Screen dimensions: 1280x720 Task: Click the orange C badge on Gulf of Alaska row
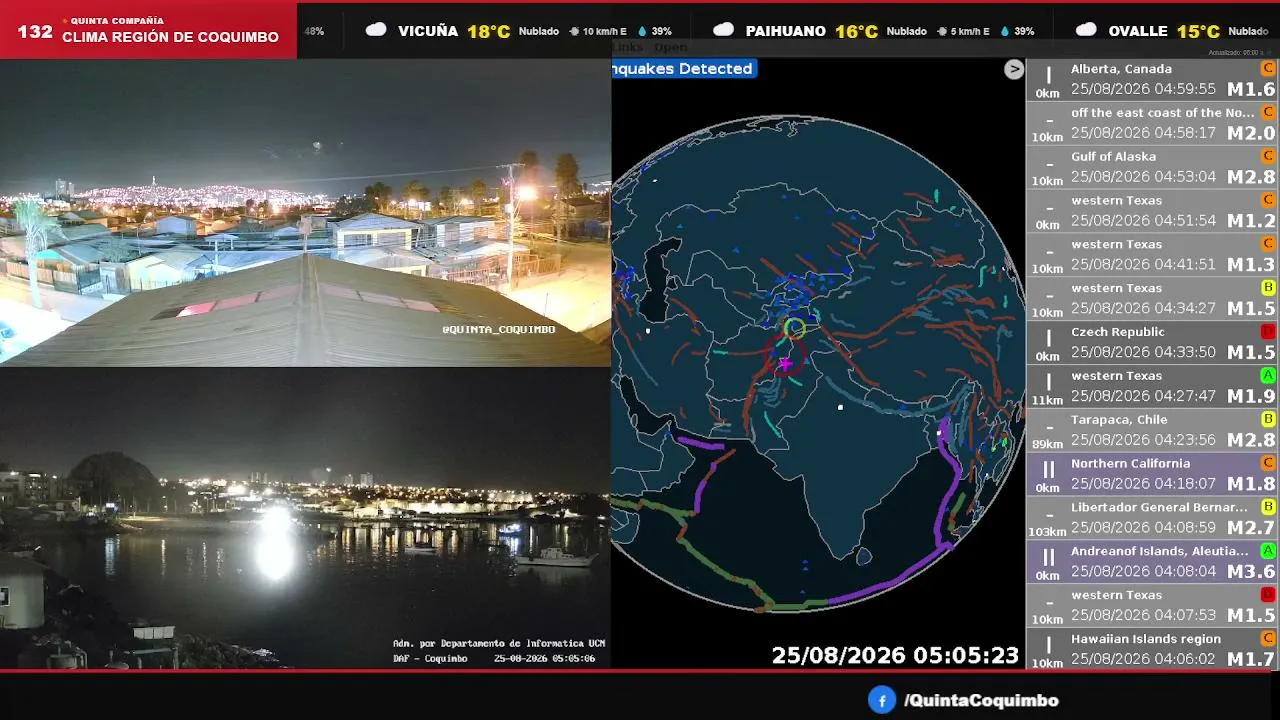pyautogui.click(x=1268, y=156)
